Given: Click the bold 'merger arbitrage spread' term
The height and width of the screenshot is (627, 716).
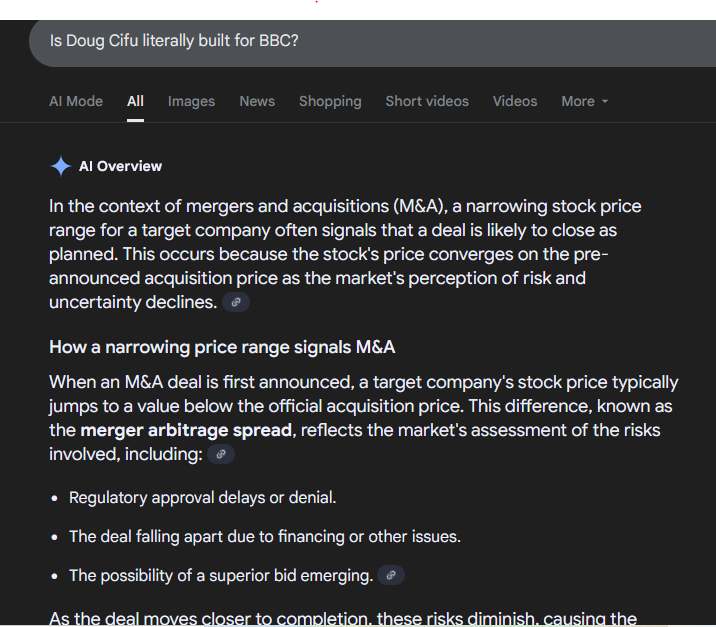Looking at the screenshot, I should [x=186, y=430].
